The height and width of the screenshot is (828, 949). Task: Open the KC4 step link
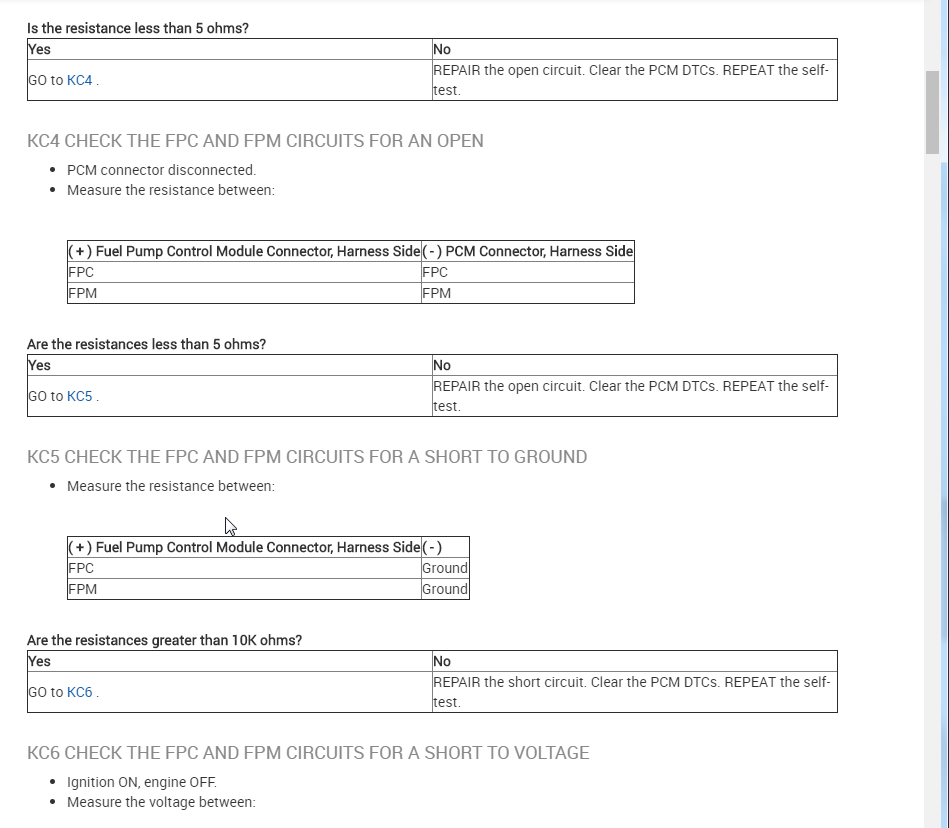79,80
